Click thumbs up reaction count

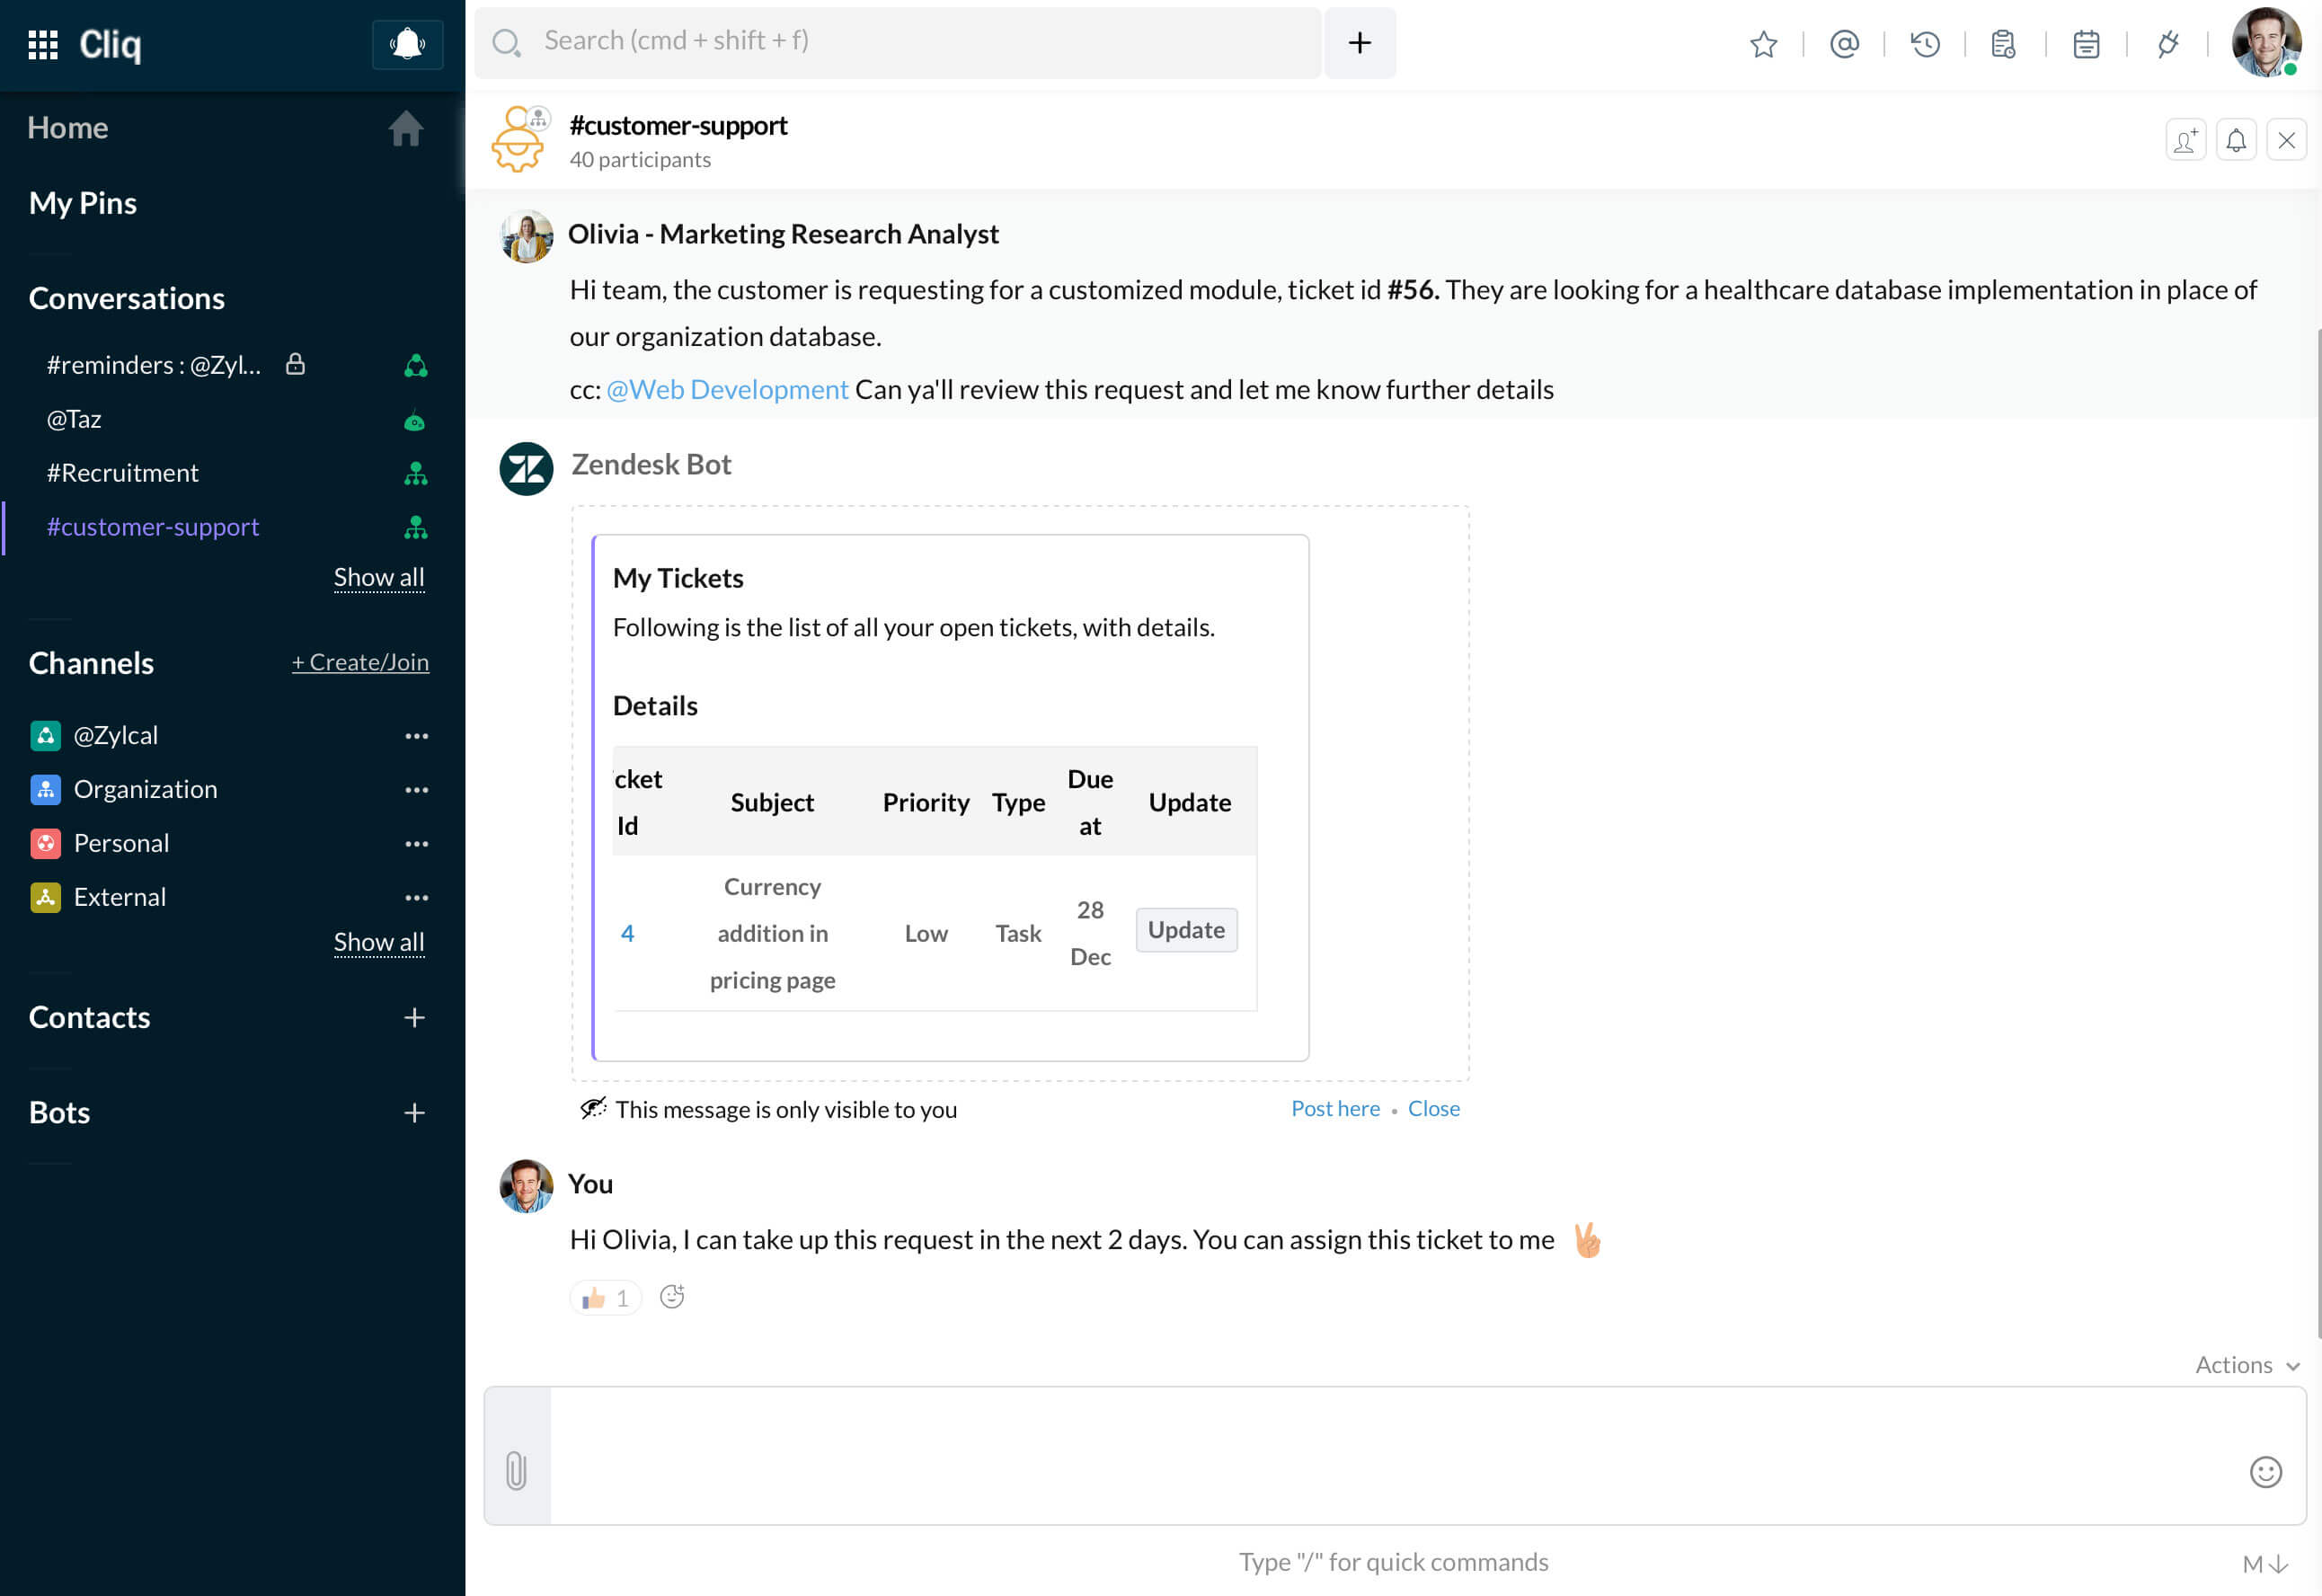(x=605, y=1298)
